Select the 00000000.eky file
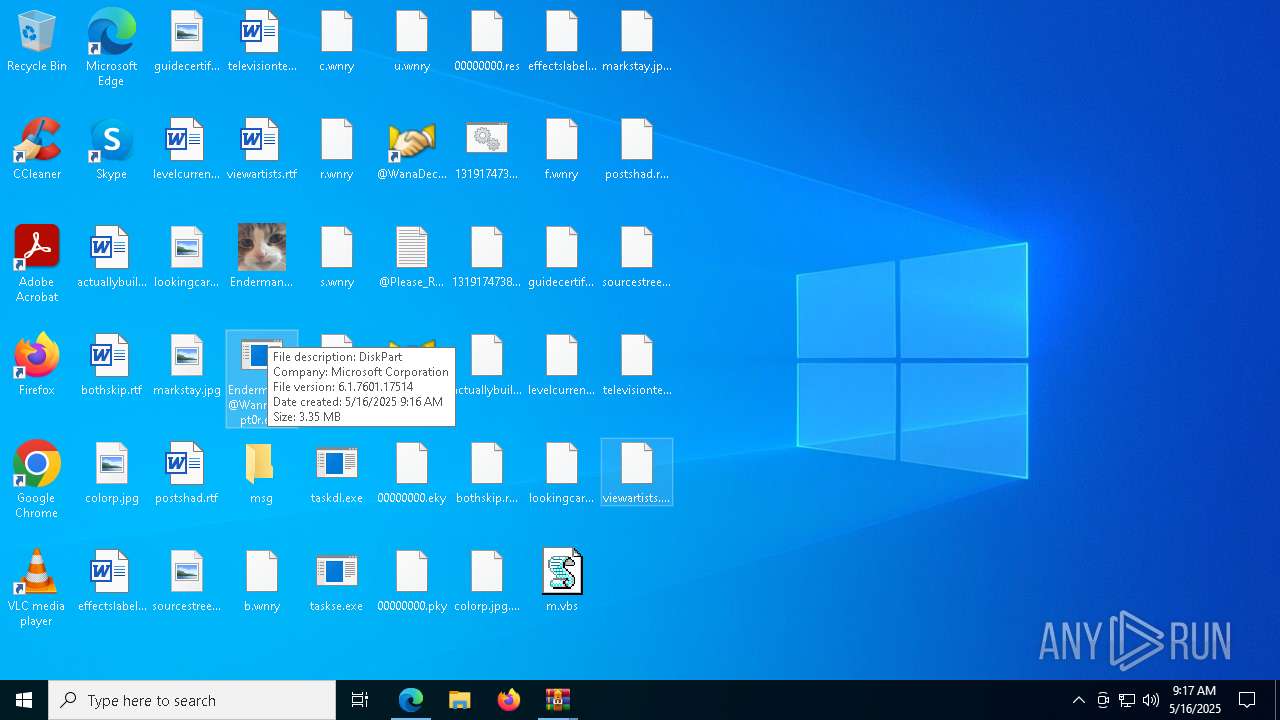The height and width of the screenshot is (720, 1280). coord(412,474)
